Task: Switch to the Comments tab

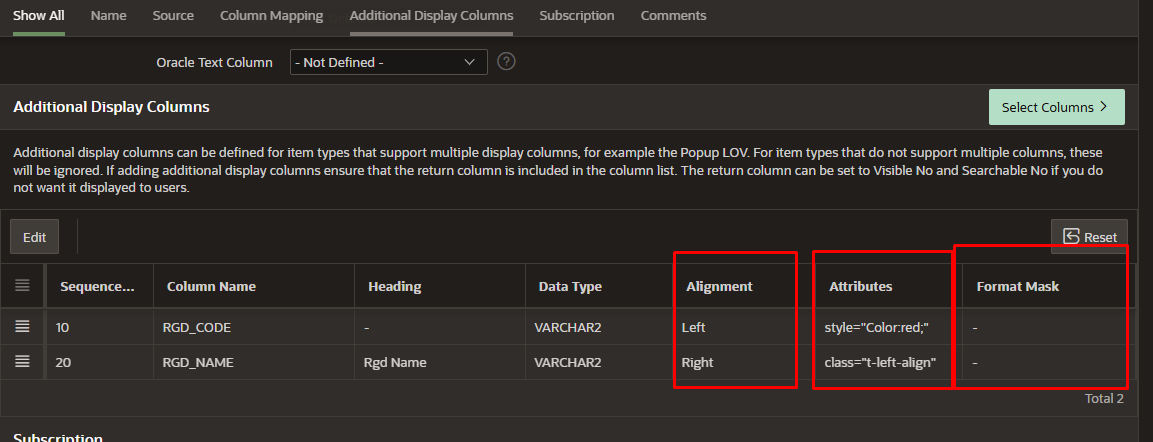Action: pyautogui.click(x=673, y=16)
